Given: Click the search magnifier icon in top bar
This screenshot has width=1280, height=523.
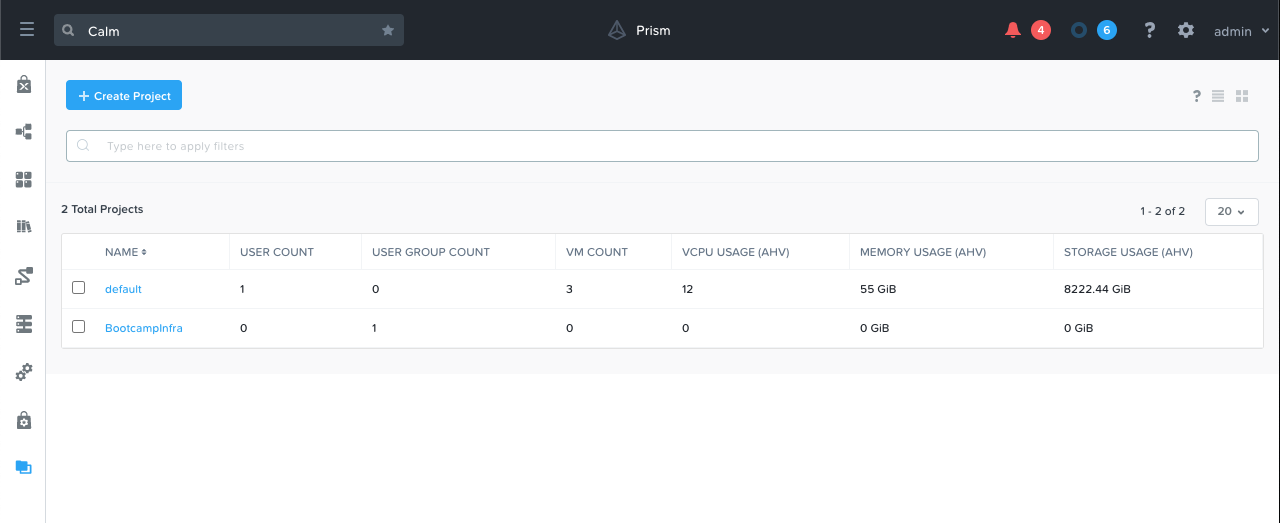Looking at the screenshot, I should click(x=69, y=31).
